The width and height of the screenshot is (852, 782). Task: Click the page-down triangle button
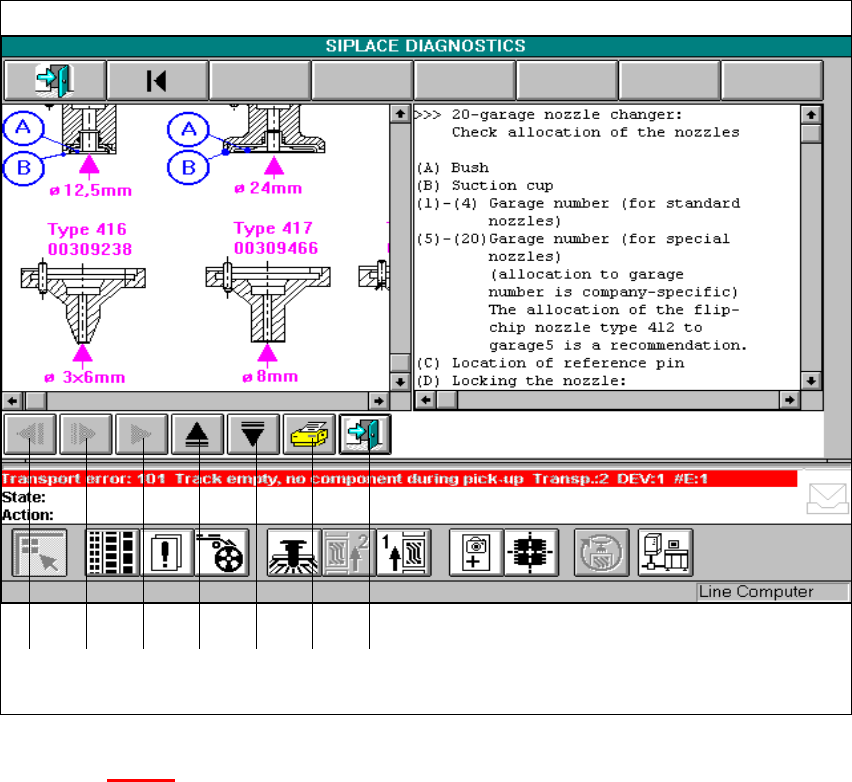[x=253, y=434]
